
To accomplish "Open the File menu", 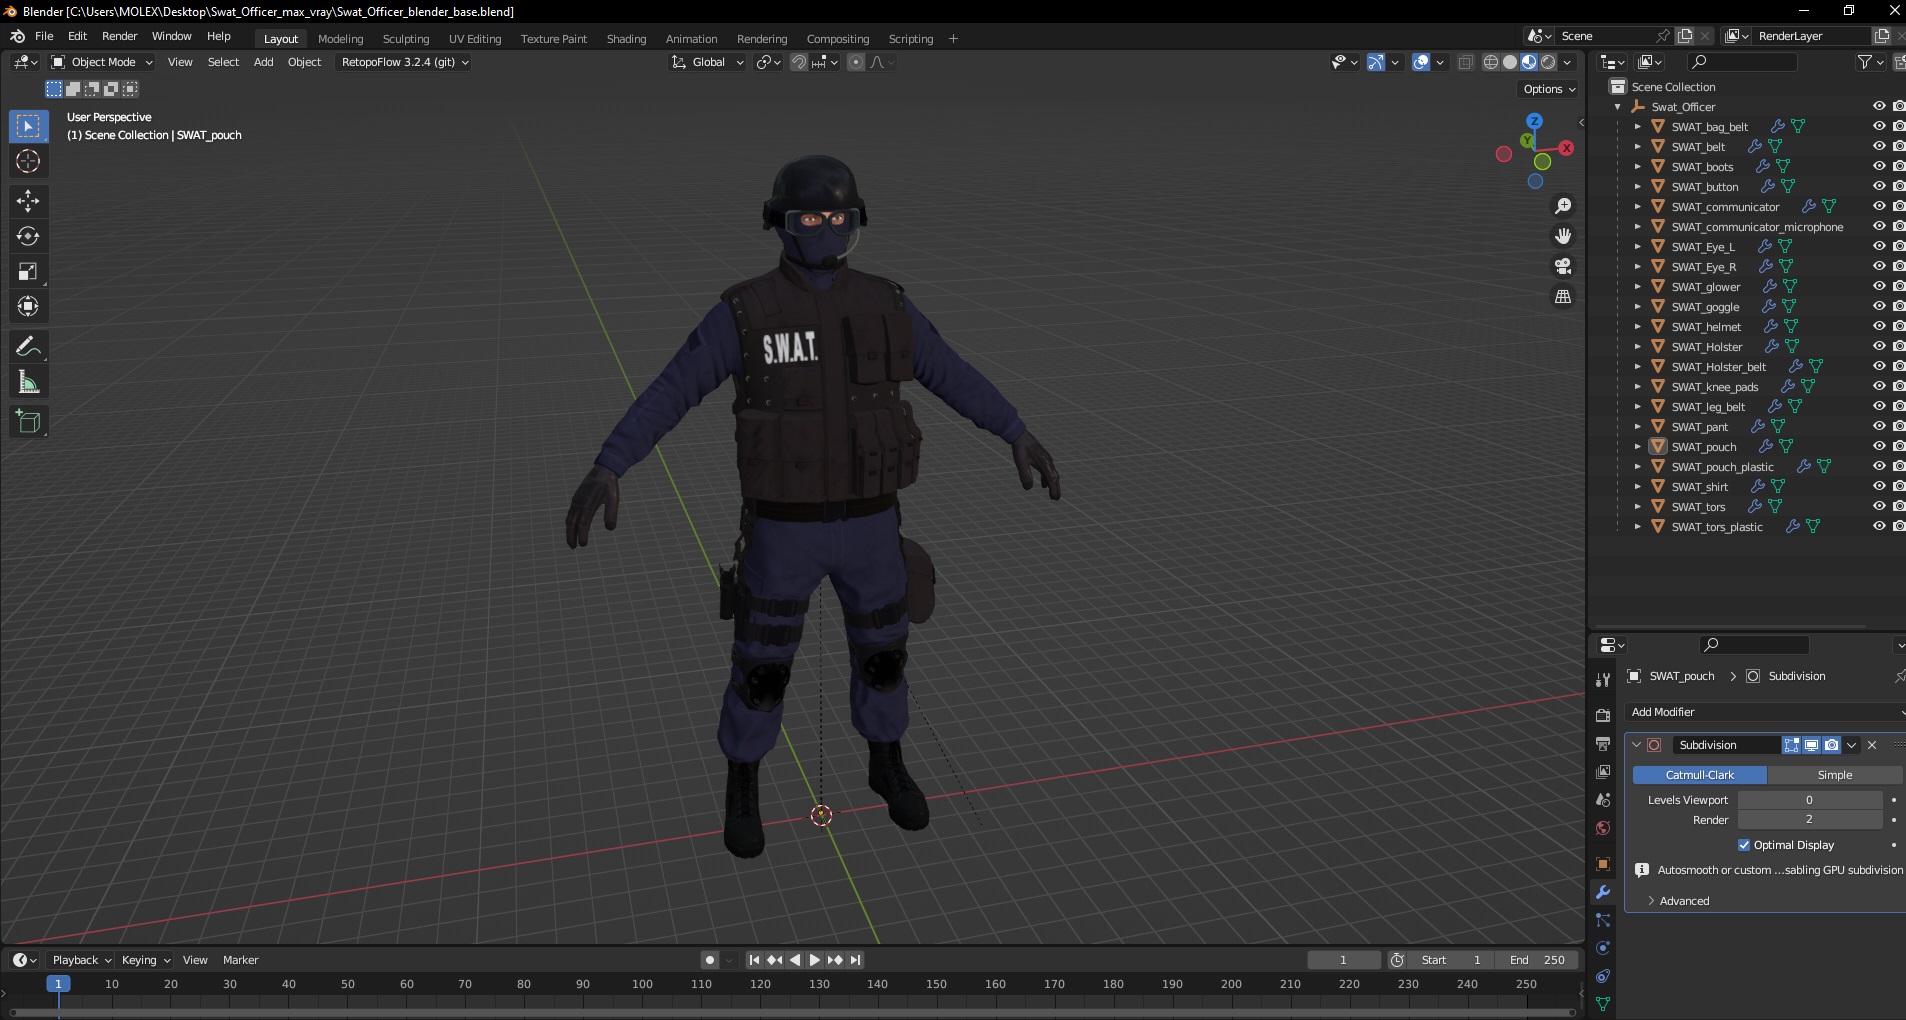I will pyautogui.click(x=44, y=36).
